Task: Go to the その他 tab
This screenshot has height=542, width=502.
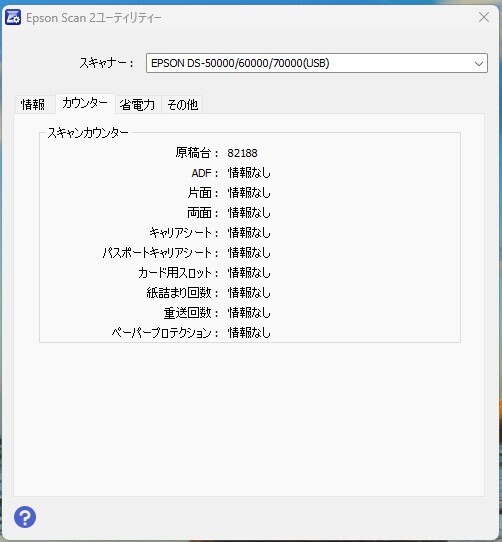Action: coord(182,104)
